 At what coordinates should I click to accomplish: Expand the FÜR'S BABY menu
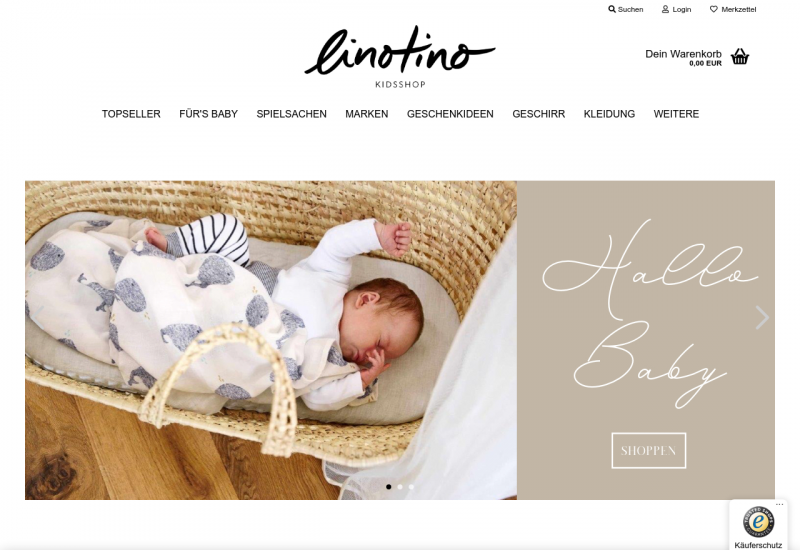[x=208, y=114]
